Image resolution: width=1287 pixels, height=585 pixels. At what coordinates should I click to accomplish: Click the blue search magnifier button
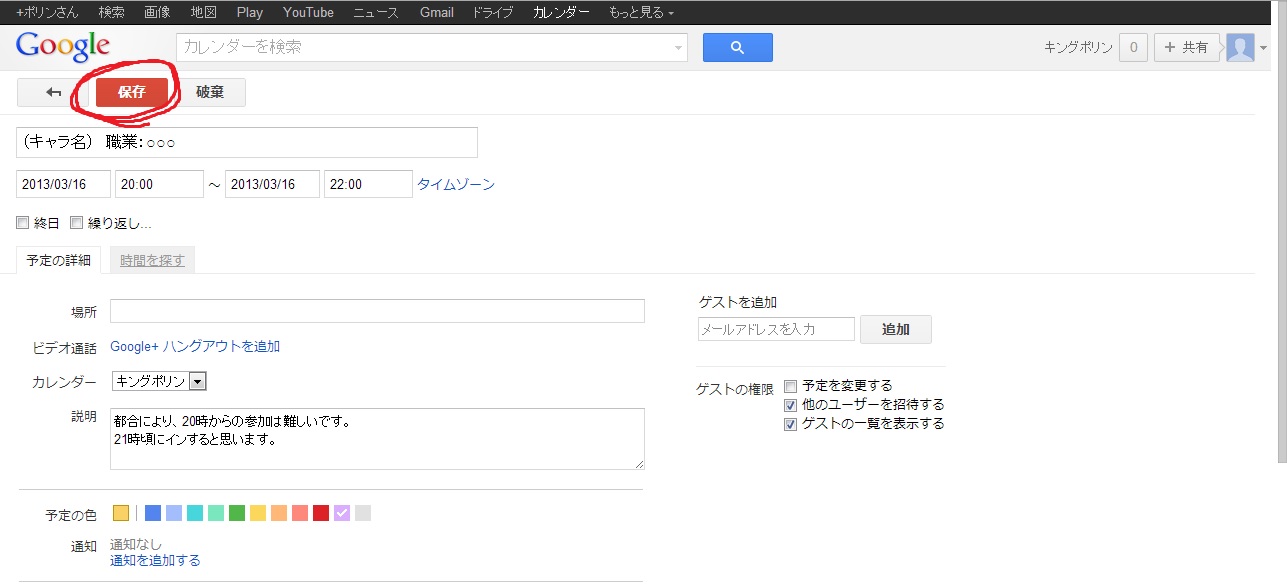click(x=737, y=47)
